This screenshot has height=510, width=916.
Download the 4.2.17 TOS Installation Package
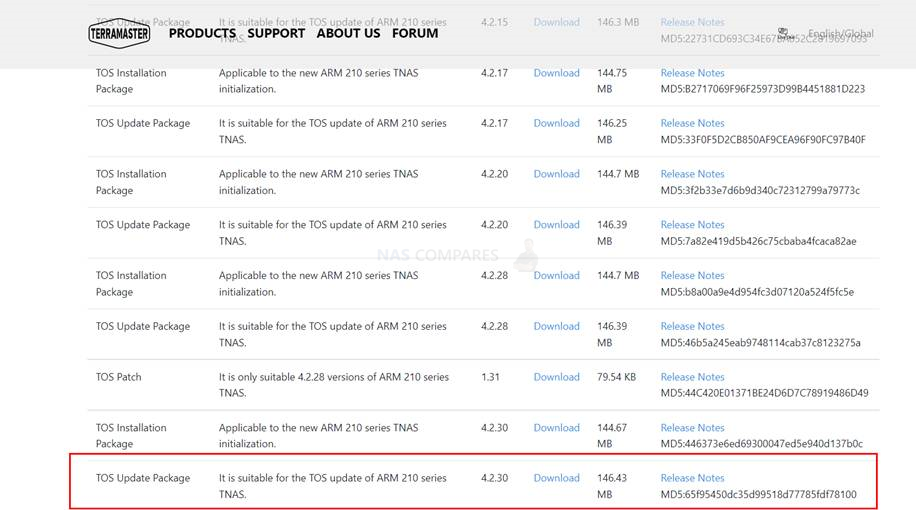556,73
